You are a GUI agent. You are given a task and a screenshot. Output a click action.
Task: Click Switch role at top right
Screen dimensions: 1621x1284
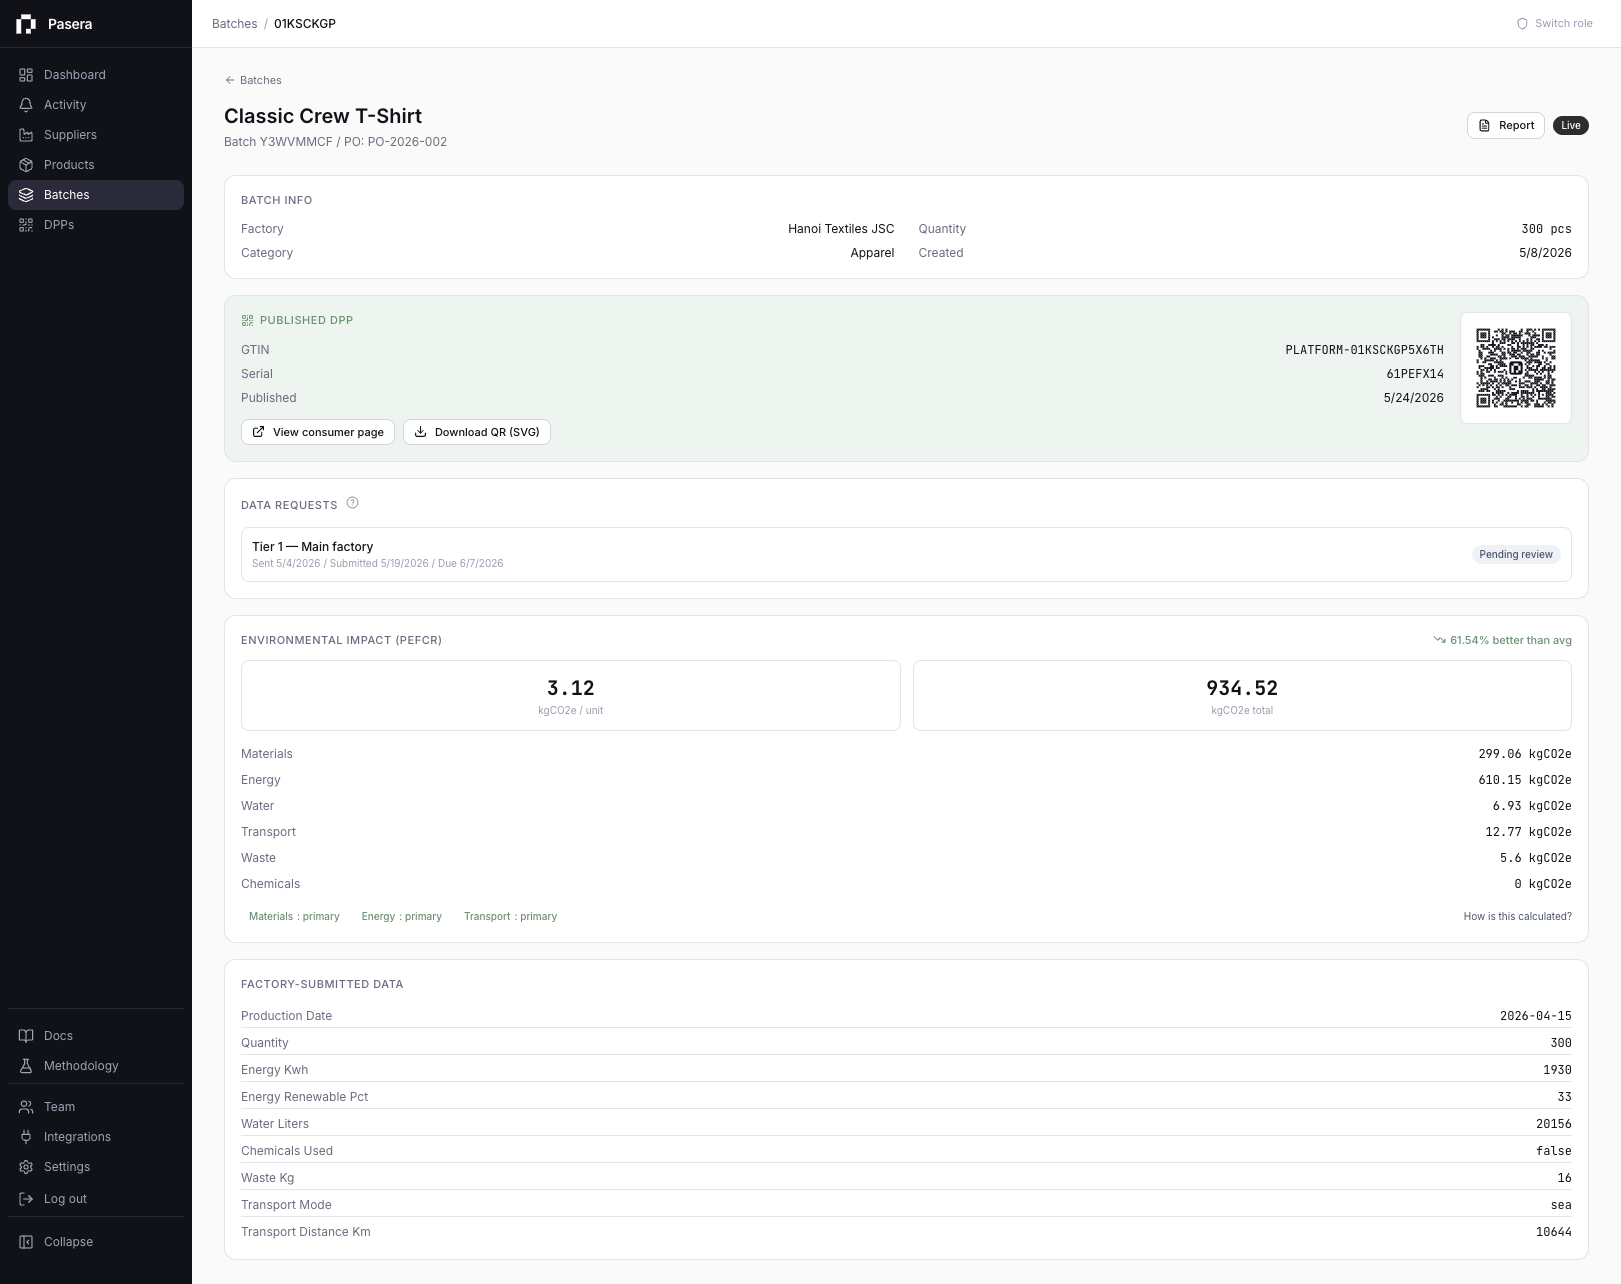[1555, 24]
